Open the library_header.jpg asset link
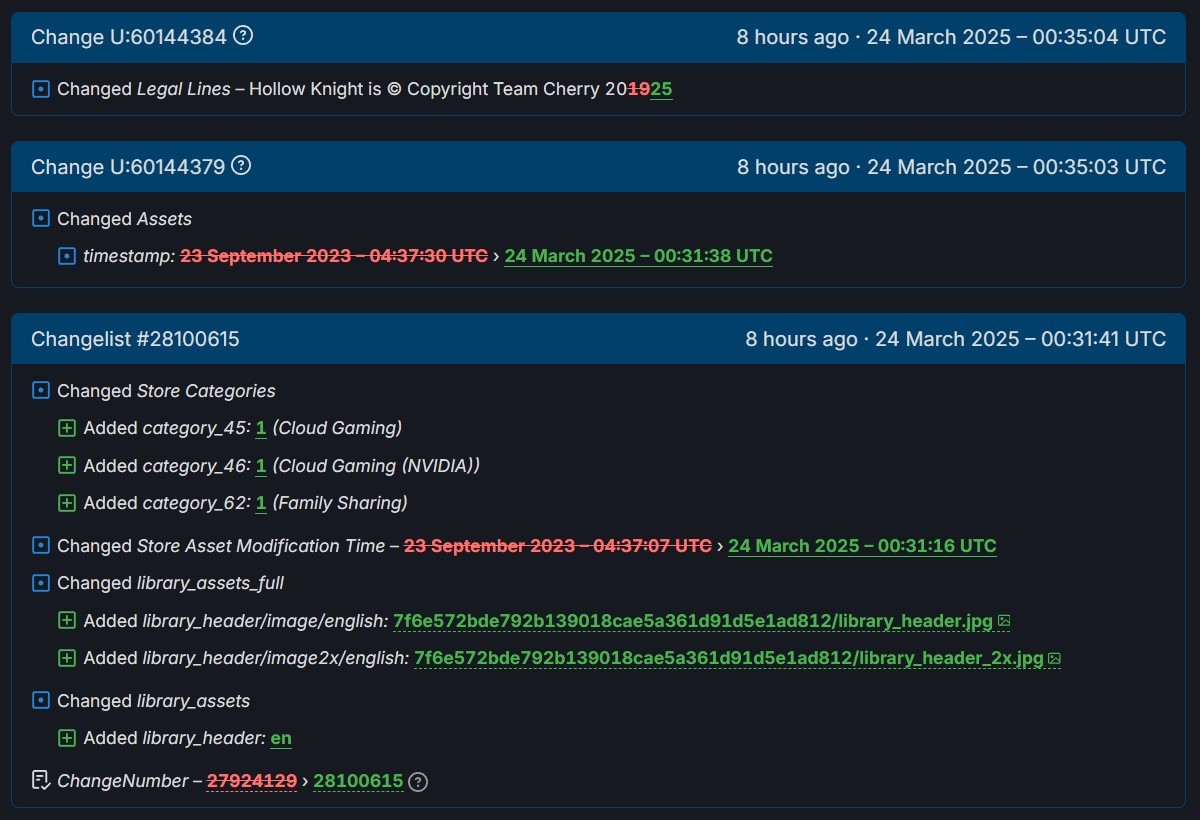The height and width of the screenshot is (820, 1200). [693, 621]
